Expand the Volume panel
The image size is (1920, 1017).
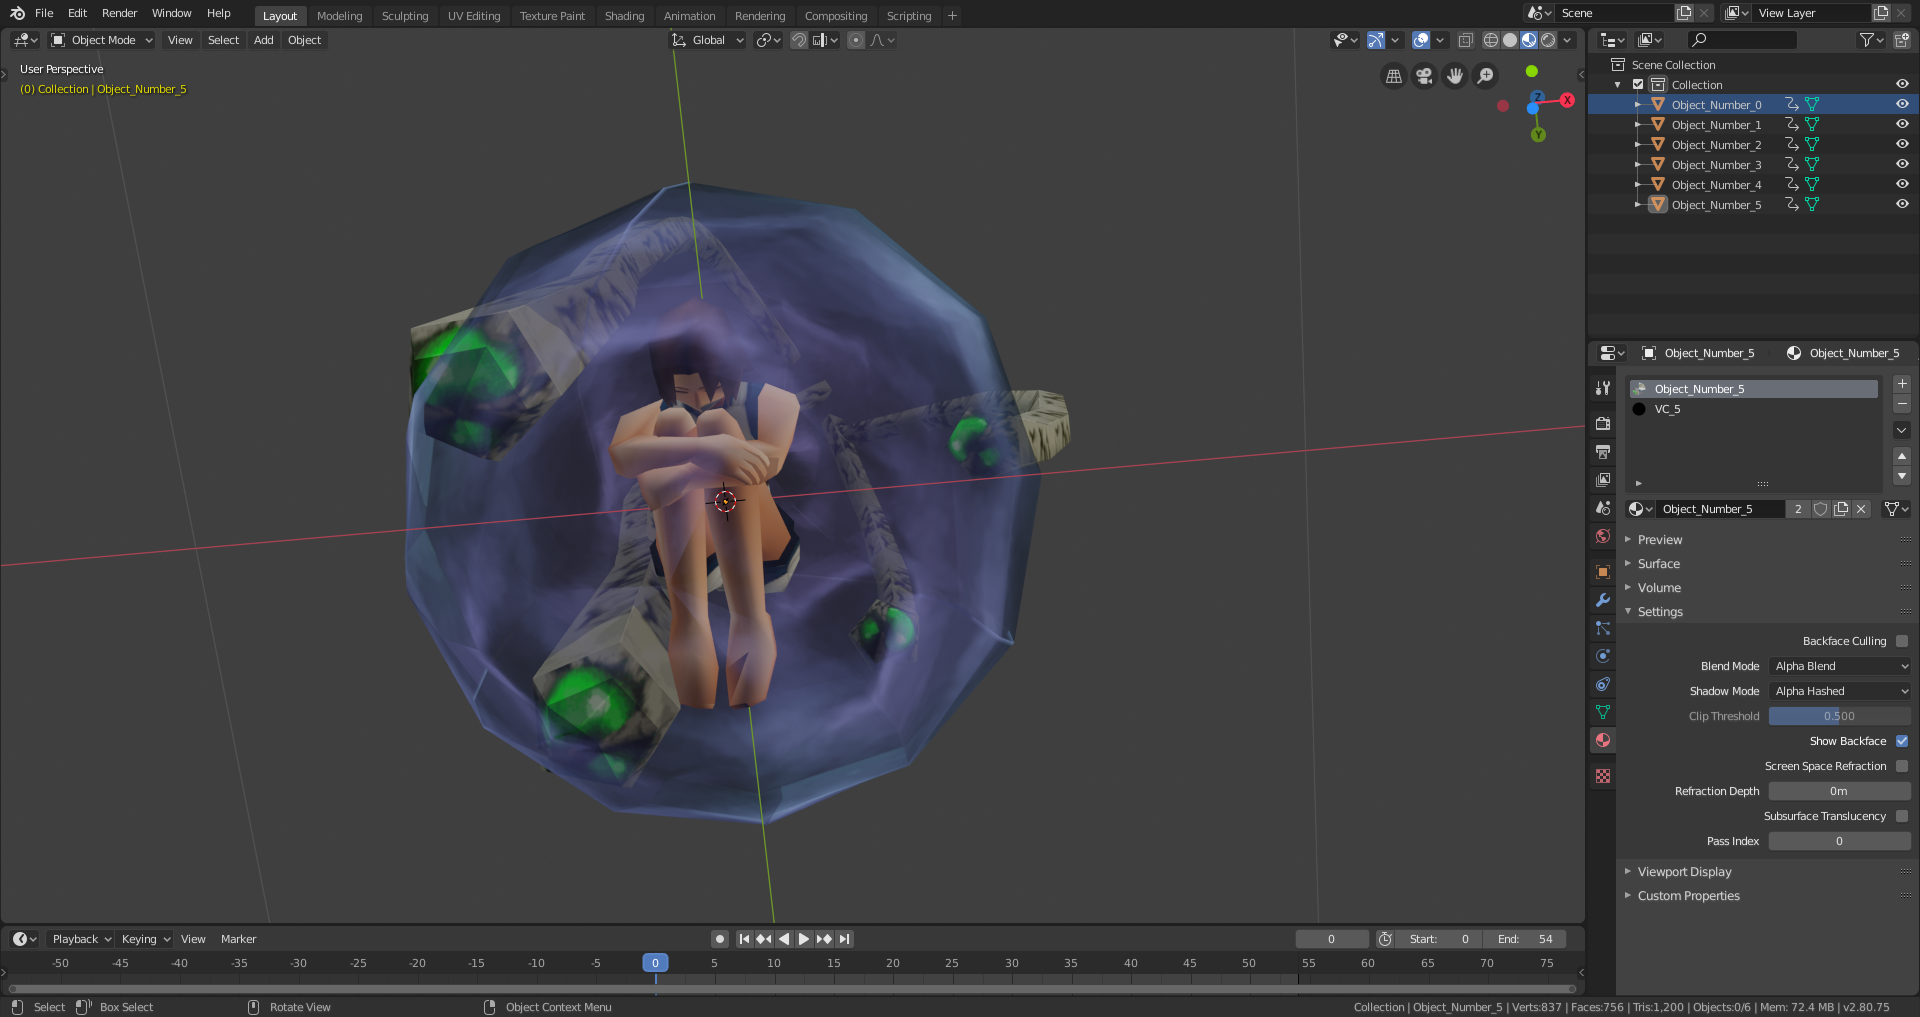coord(1659,588)
